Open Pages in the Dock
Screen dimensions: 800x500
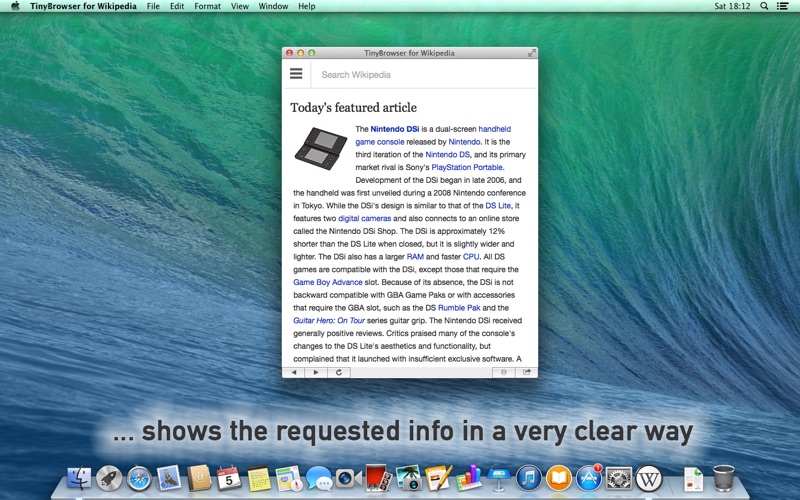click(439, 478)
